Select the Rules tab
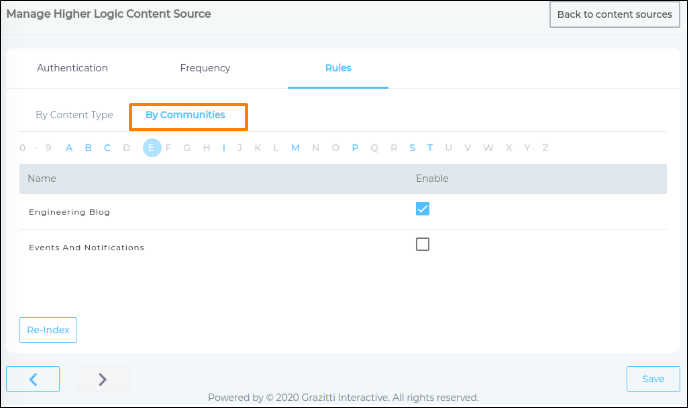Viewport: 688px width, 408px height. 338,68
